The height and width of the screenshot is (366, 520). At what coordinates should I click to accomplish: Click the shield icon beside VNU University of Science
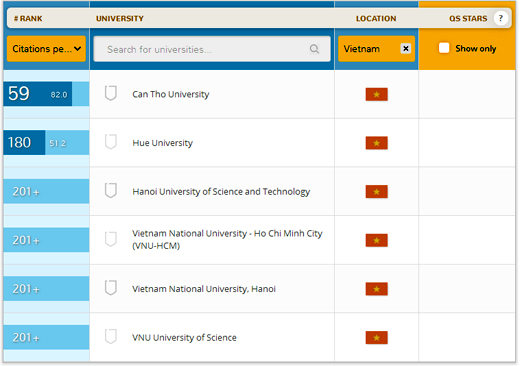pyautogui.click(x=111, y=337)
